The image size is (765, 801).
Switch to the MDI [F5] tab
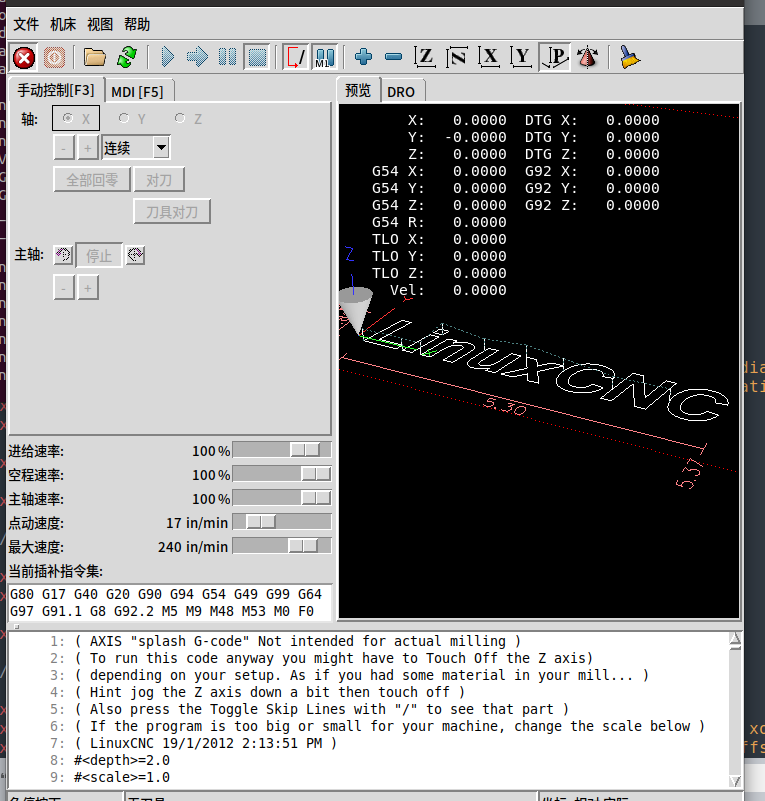(x=137, y=91)
